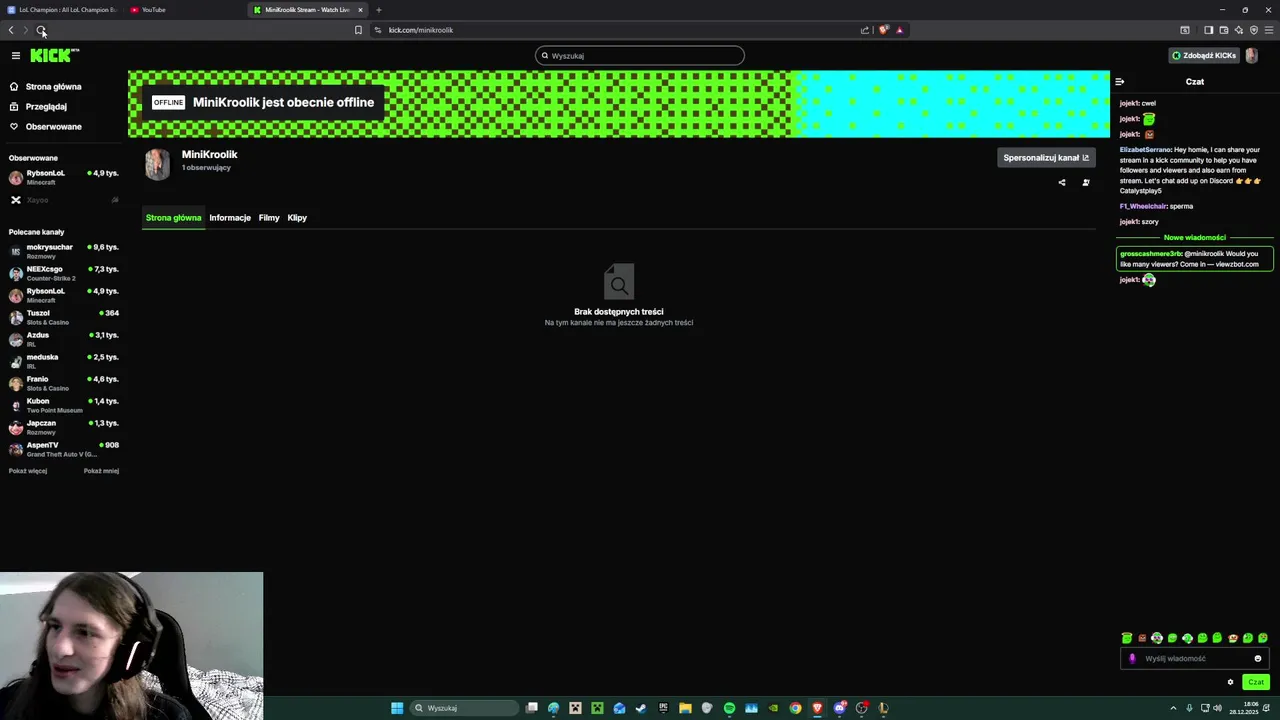
Task: Click Spersonalizuj kanał button
Action: pyautogui.click(x=1046, y=158)
